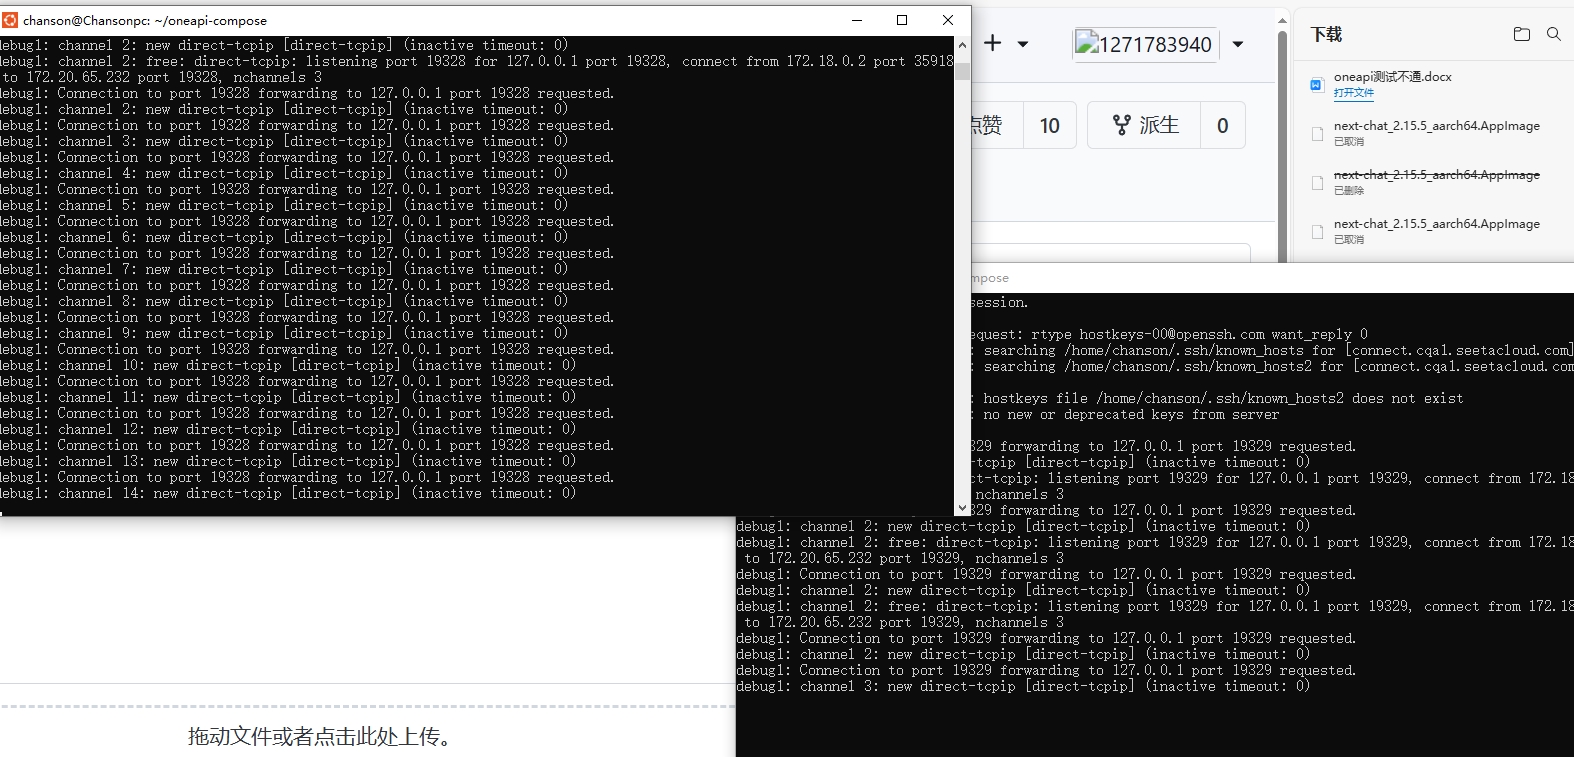Open the user menu arrow beside 1271783940
The height and width of the screenshot is (757, 1574).
(1238, 44)
